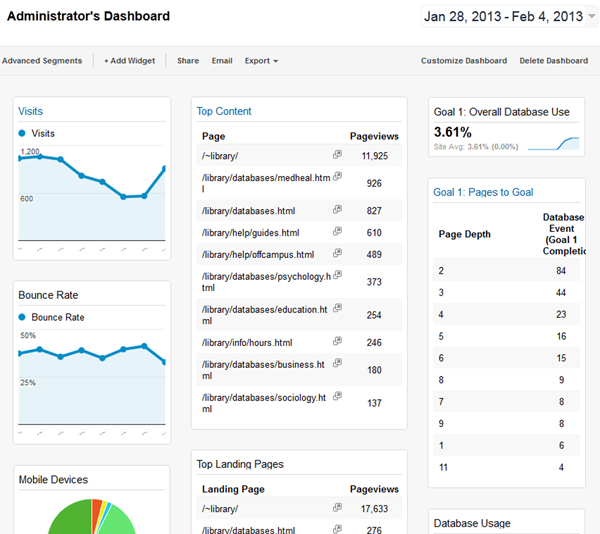Image resolution: width=600 pixels, height=534 pixels.
Task: Open external link icon for hours.html row
Action: pos(337,342)
